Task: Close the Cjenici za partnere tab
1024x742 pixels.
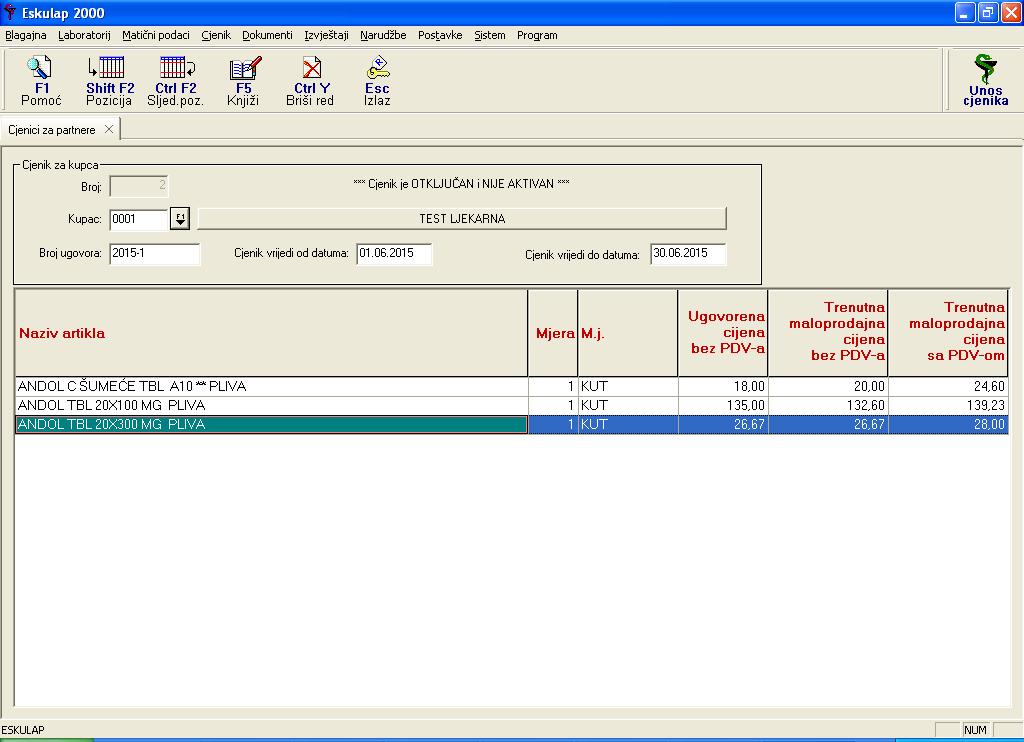Action: (x=109, y=129)
